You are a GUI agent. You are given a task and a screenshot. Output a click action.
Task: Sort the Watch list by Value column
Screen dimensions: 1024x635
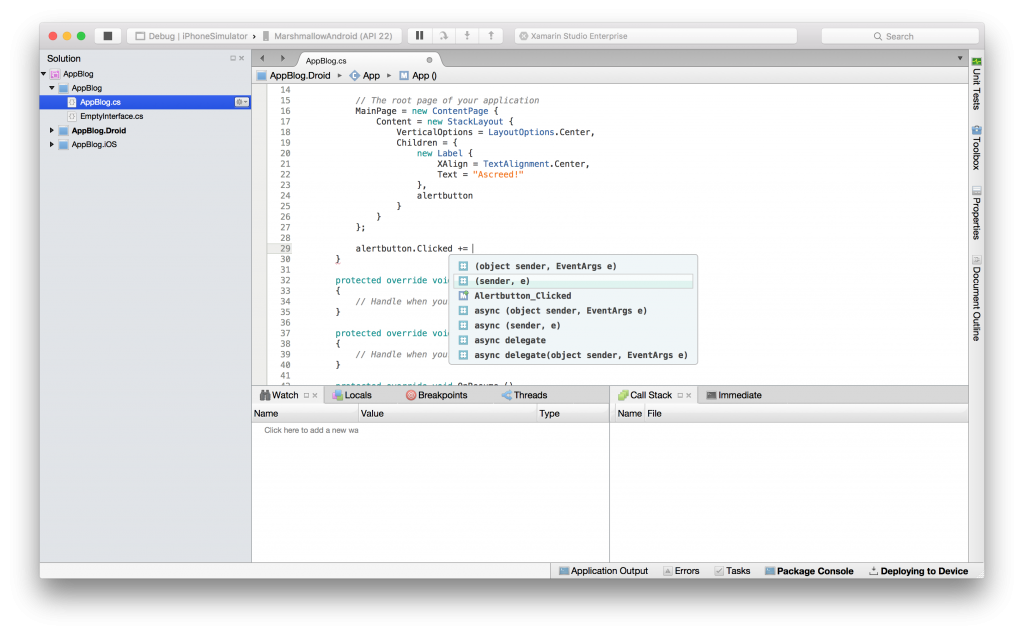click(x=447, y=414)
